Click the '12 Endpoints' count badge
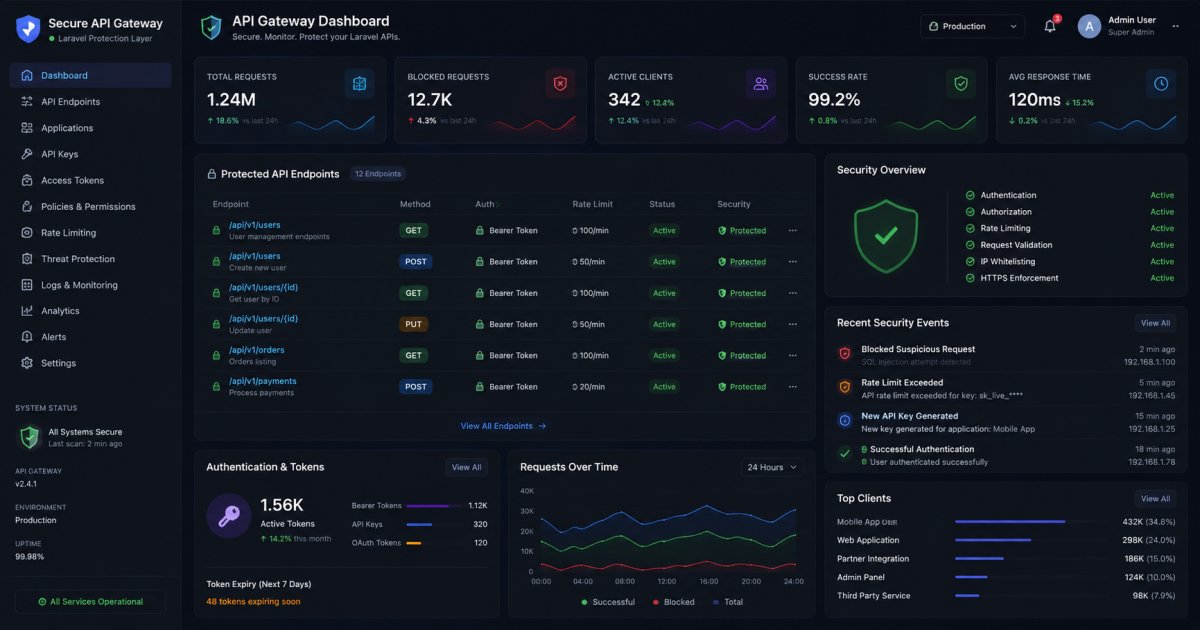 [x=377, y=174]
